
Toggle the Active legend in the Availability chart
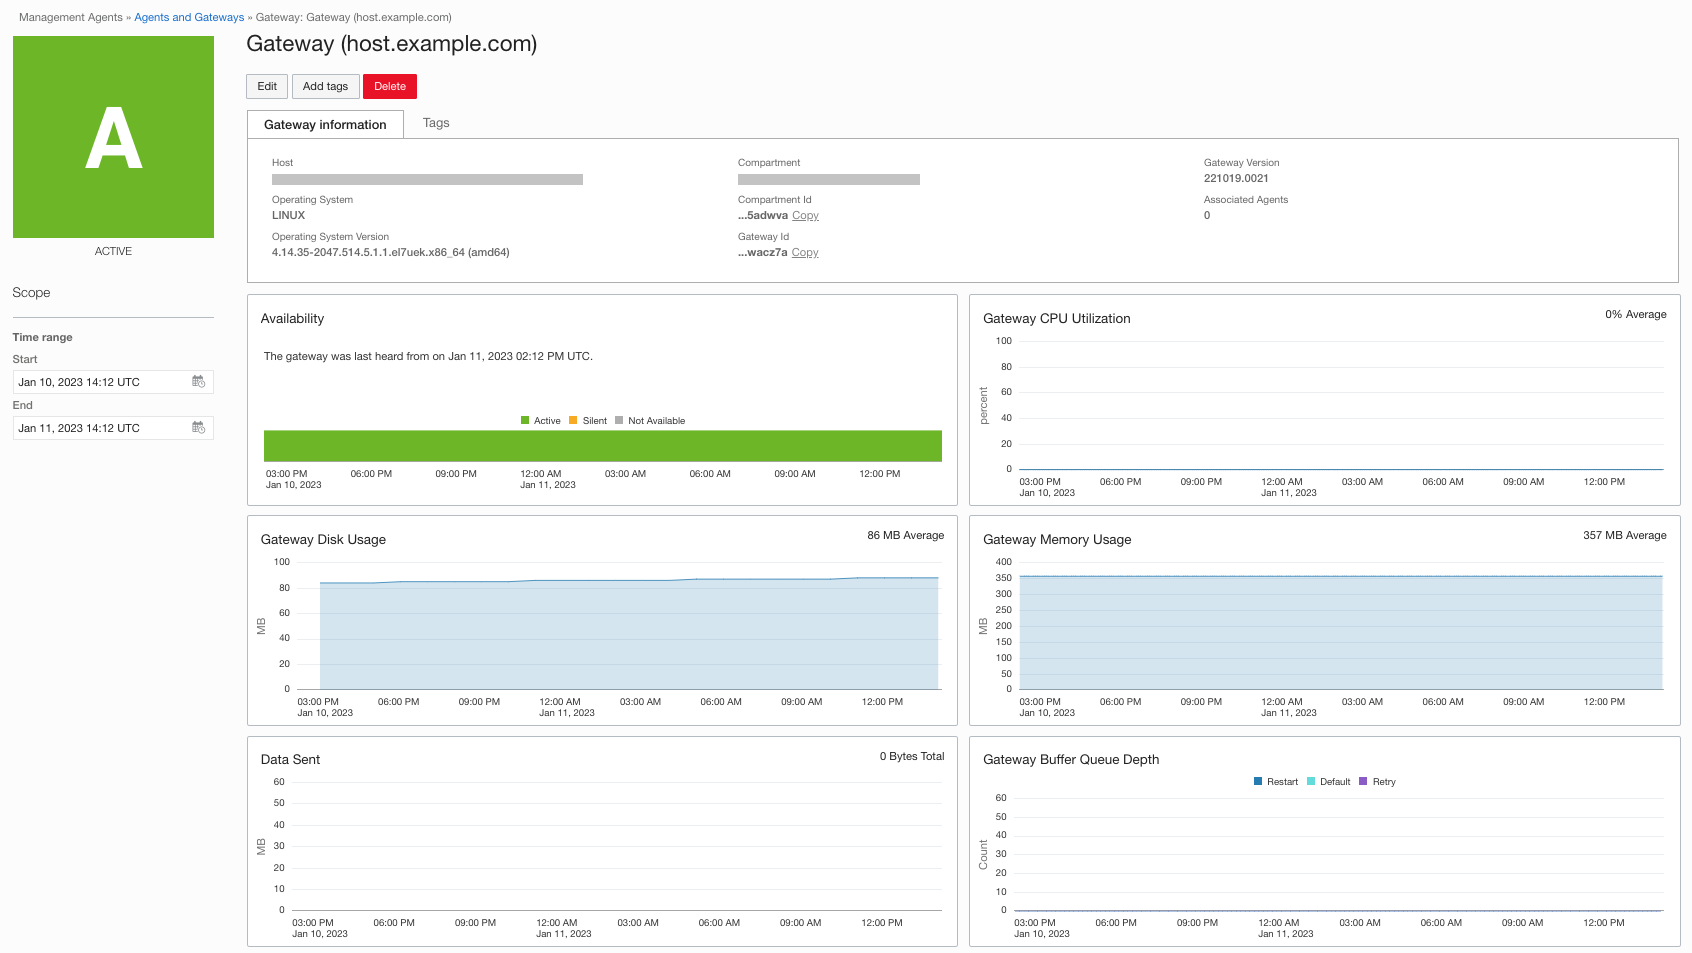[x=541, y=421]
